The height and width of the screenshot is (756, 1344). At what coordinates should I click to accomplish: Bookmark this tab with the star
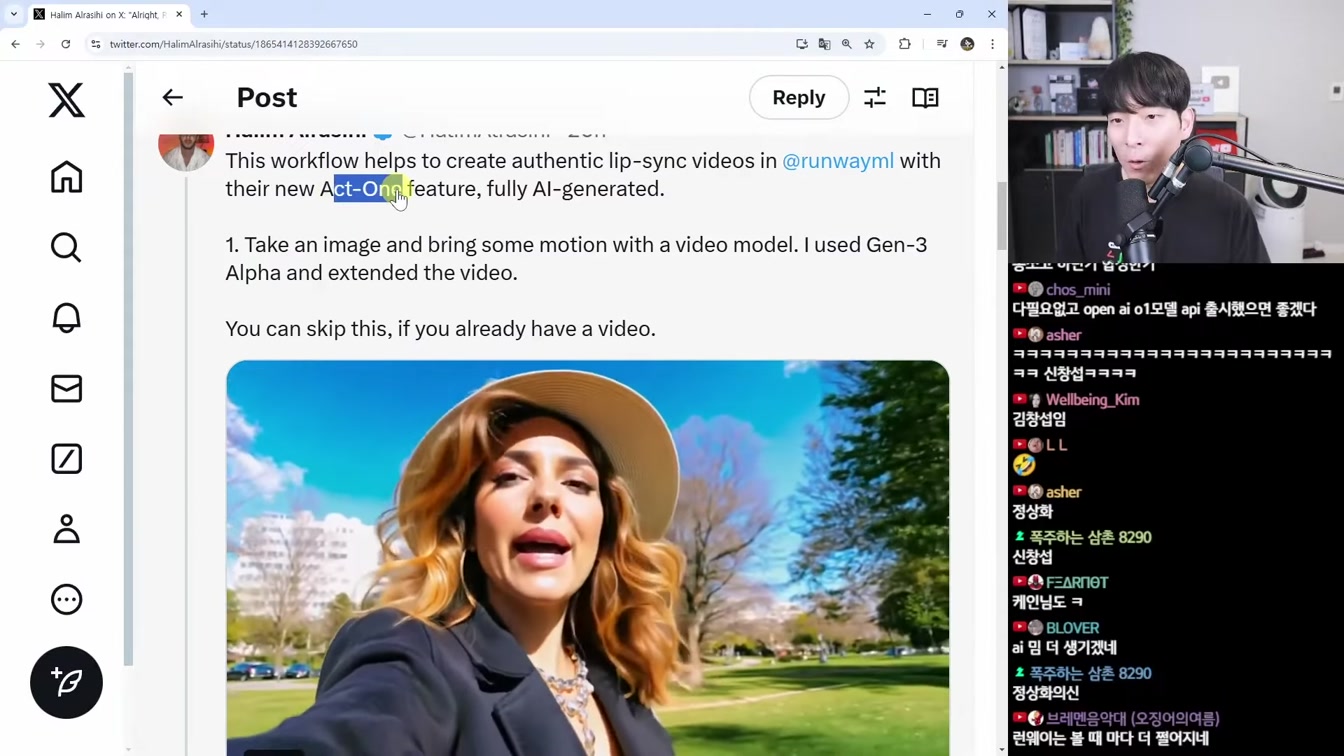(x=870, y=44)
